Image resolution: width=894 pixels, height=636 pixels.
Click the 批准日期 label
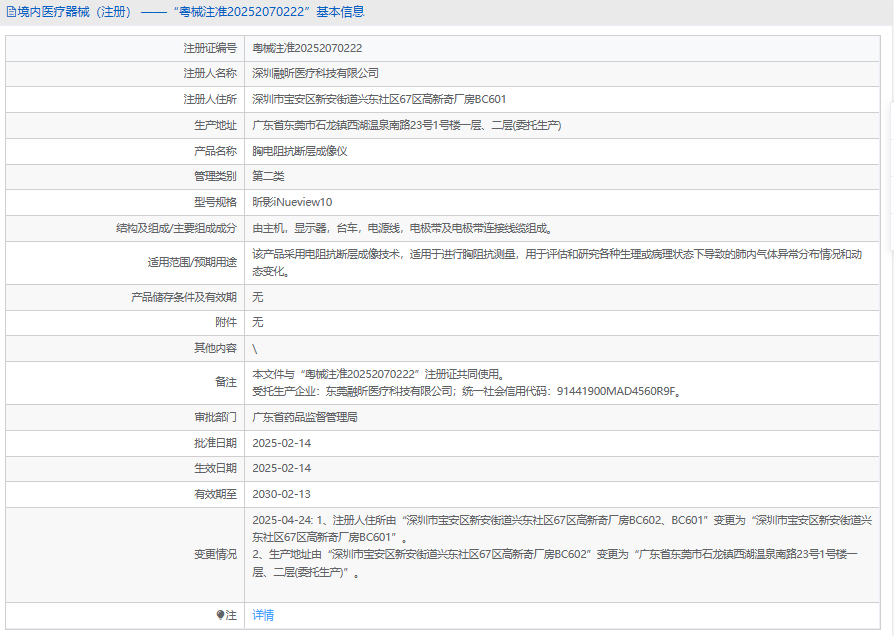coord(215,443)
